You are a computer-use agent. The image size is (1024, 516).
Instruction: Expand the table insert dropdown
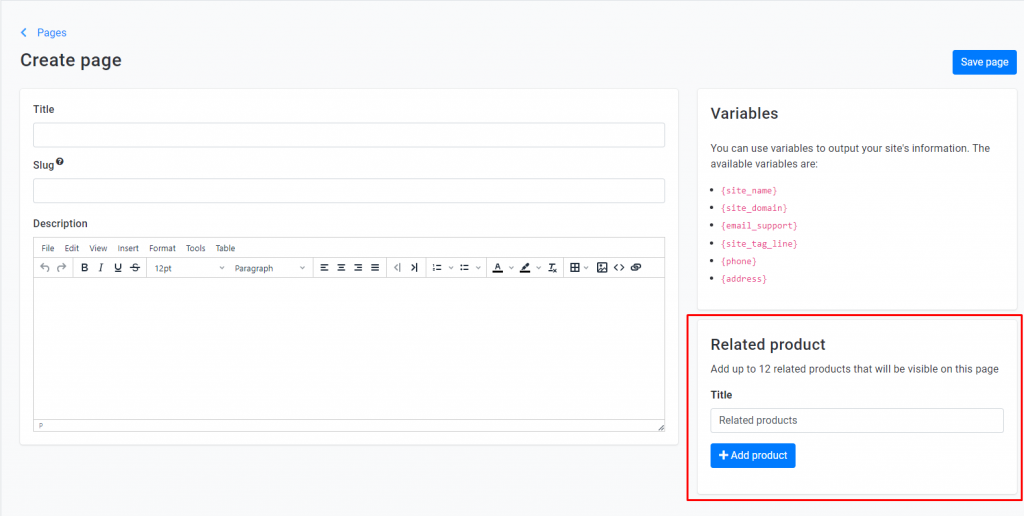pyautogui.click(x=586, y=268)
